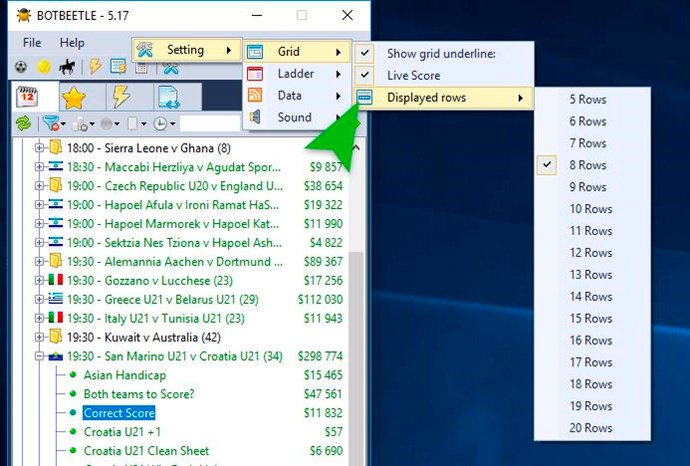Choose 20 Rows from the list

coord(592,428)
